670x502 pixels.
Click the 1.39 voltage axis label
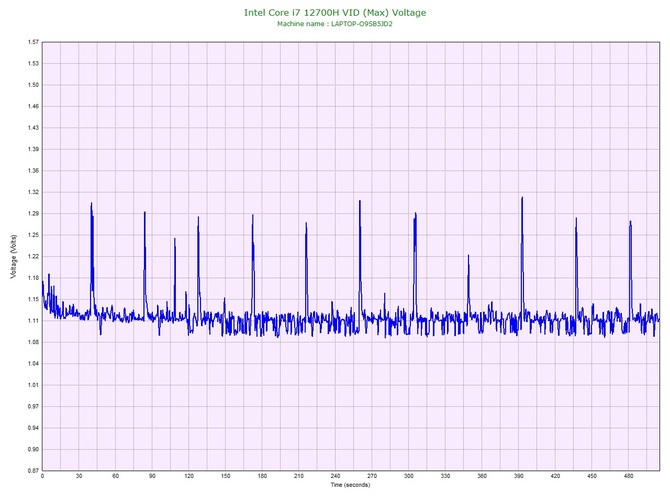pos(33,149)
